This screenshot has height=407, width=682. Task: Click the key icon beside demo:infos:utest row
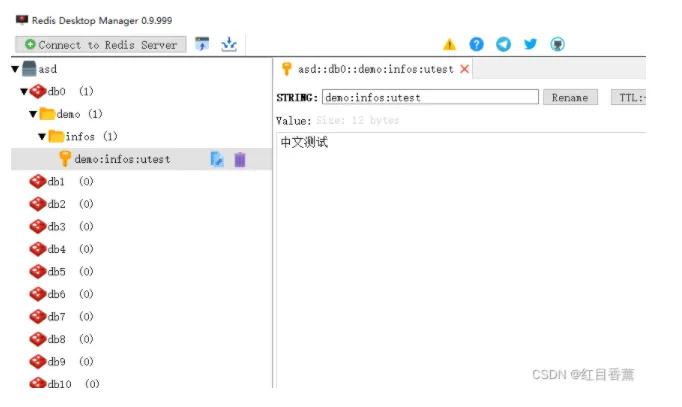coord(65,159)
